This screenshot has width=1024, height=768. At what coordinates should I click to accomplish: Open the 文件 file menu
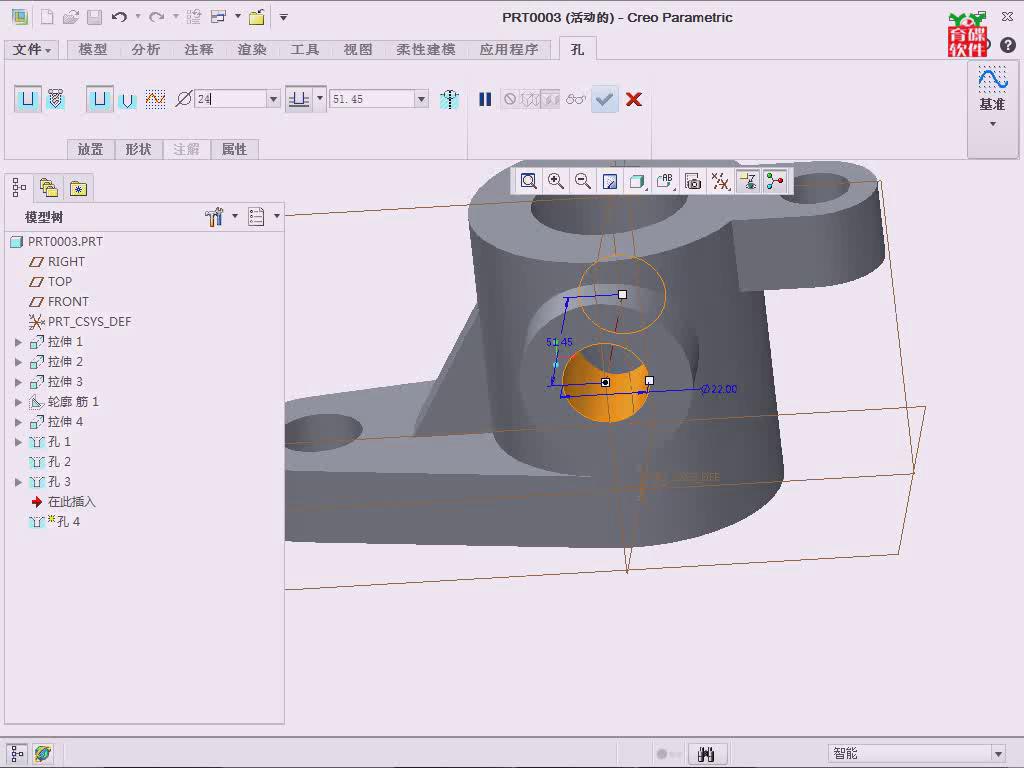tap(31, 50)
